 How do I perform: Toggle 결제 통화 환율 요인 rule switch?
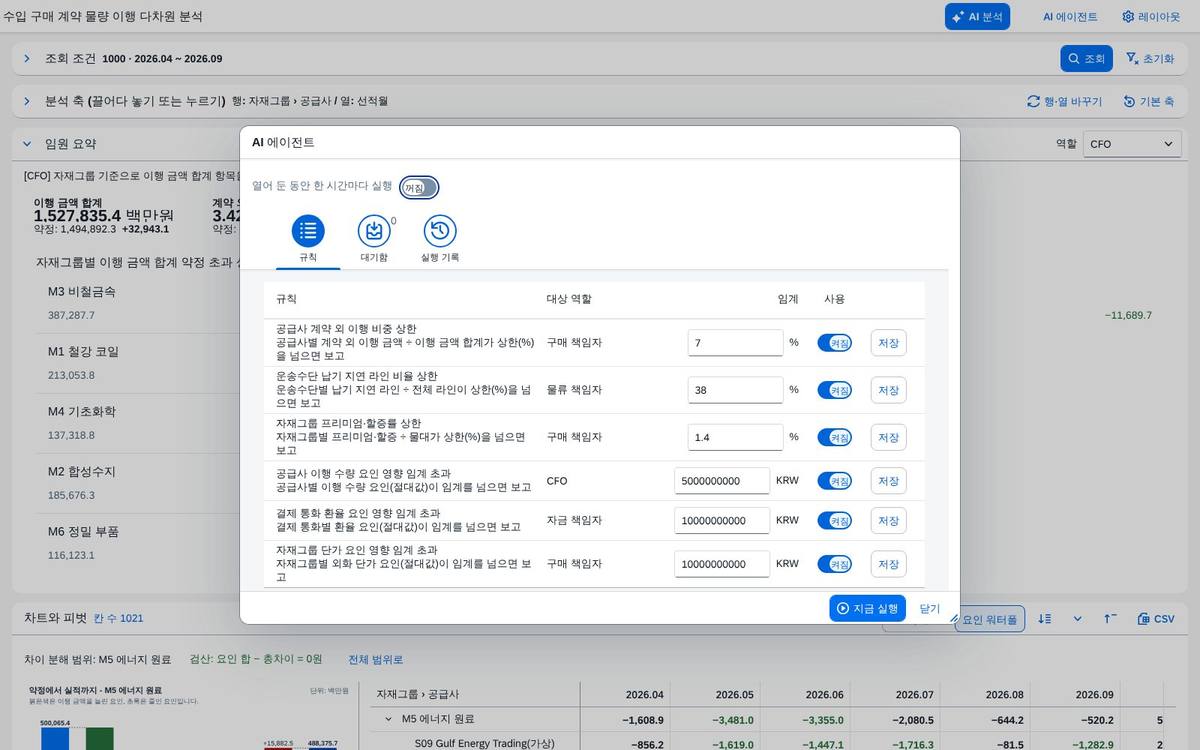(835, 521)
